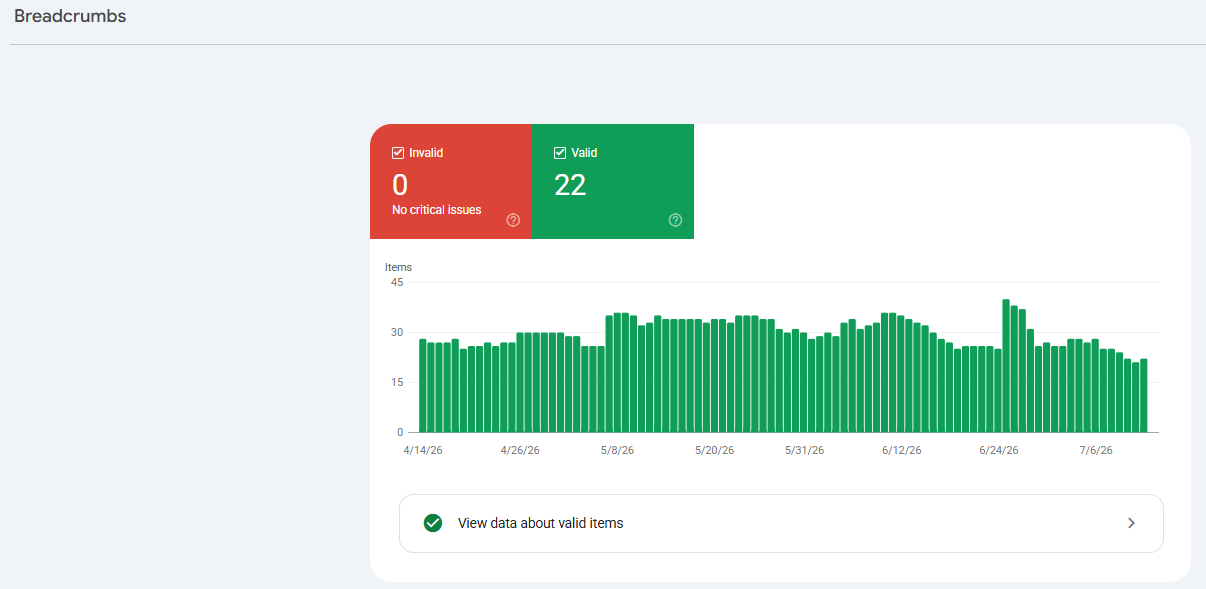Click the 'No critical issues' text
The height and width of the screenshot is (589, 1206).
tap(437, 210)
